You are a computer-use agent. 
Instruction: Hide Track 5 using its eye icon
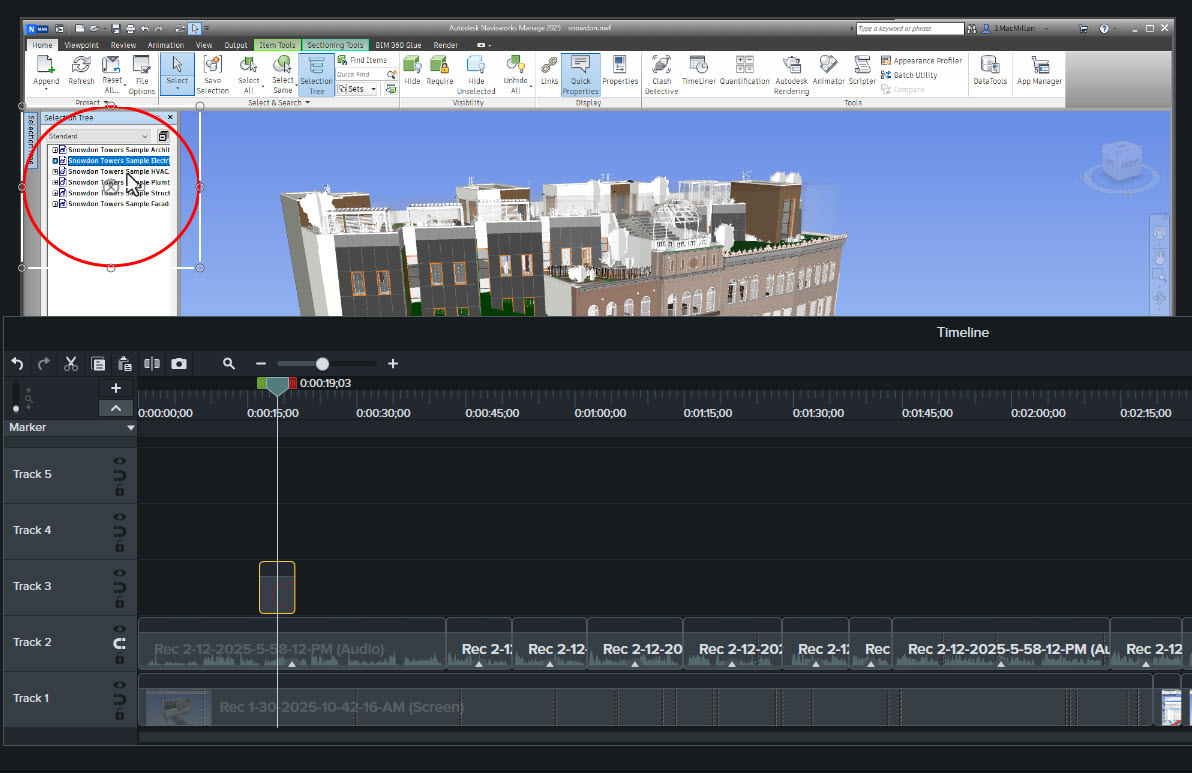click(x=120, y=461)
